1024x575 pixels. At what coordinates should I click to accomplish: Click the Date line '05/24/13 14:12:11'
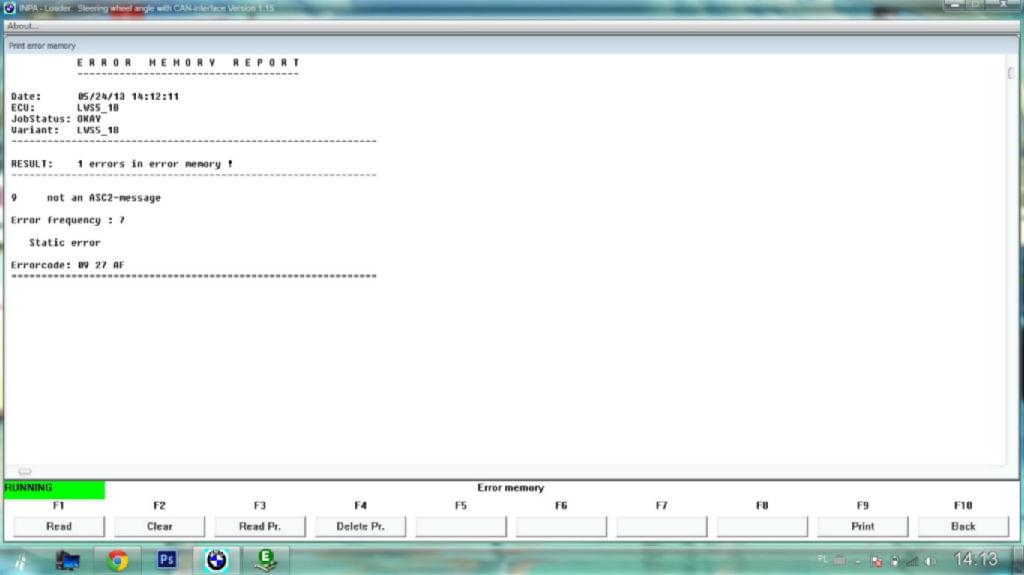(x=95, y=97)
